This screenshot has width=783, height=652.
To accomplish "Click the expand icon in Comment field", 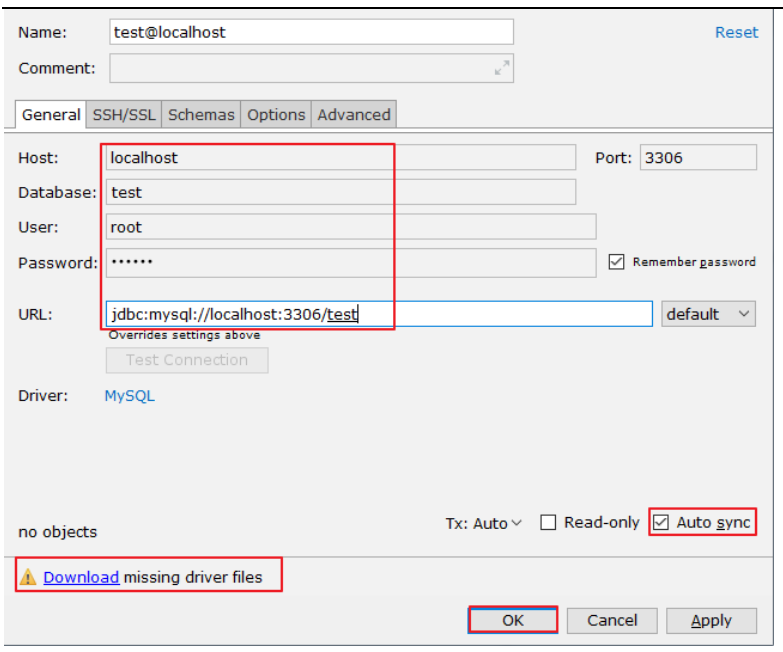I will coord(501,67).
